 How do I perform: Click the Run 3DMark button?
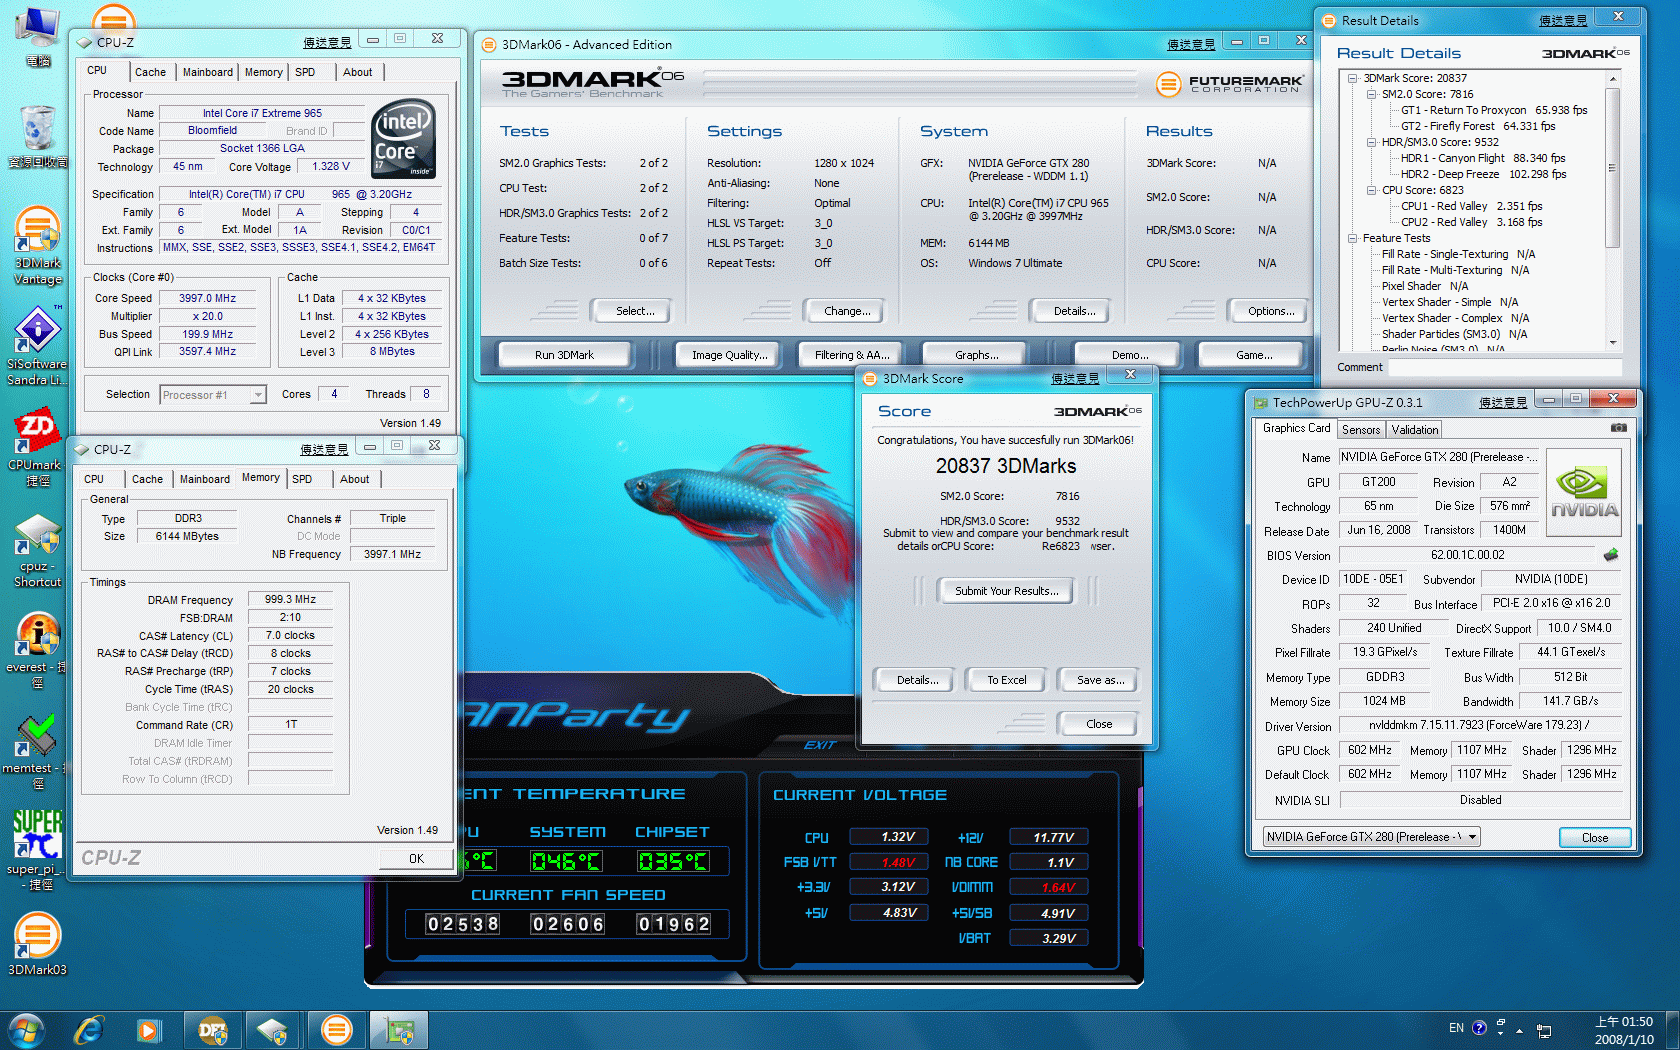(x=564, y=355)
